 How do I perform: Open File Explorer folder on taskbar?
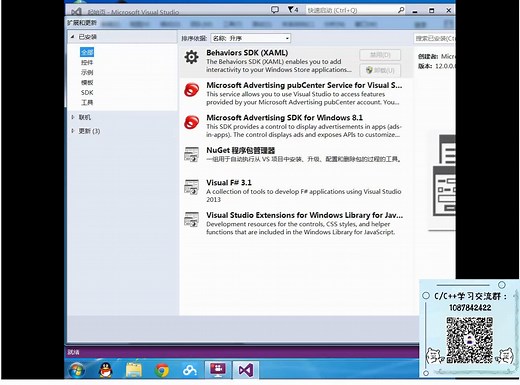pyautogui.click(x=134, y=370)
